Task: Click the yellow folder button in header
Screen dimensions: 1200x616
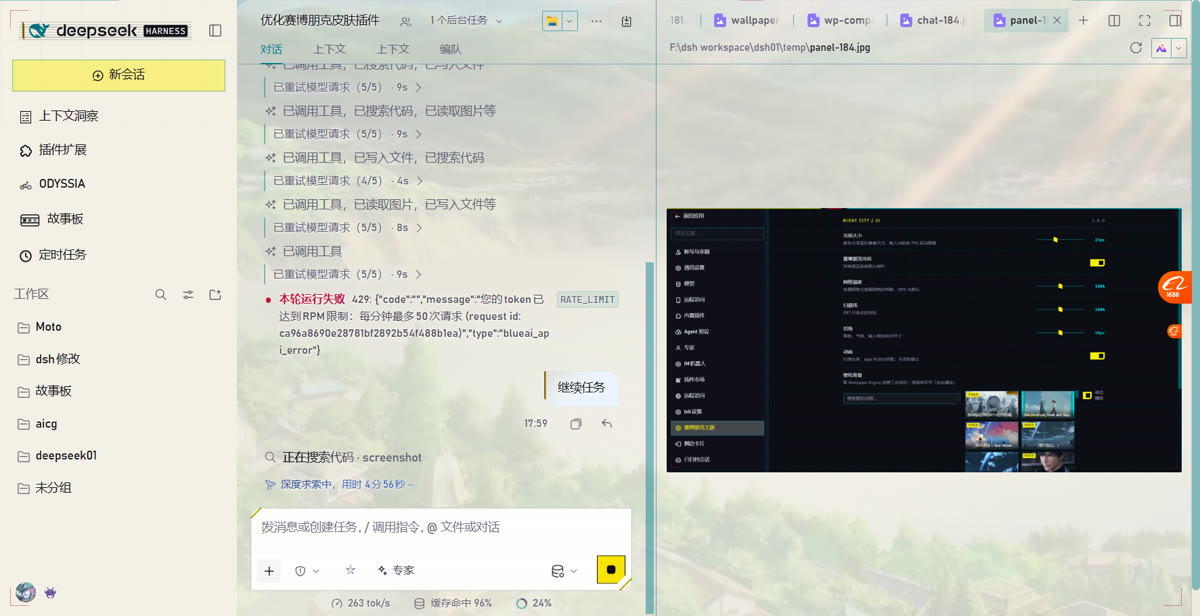Action: 552,20
